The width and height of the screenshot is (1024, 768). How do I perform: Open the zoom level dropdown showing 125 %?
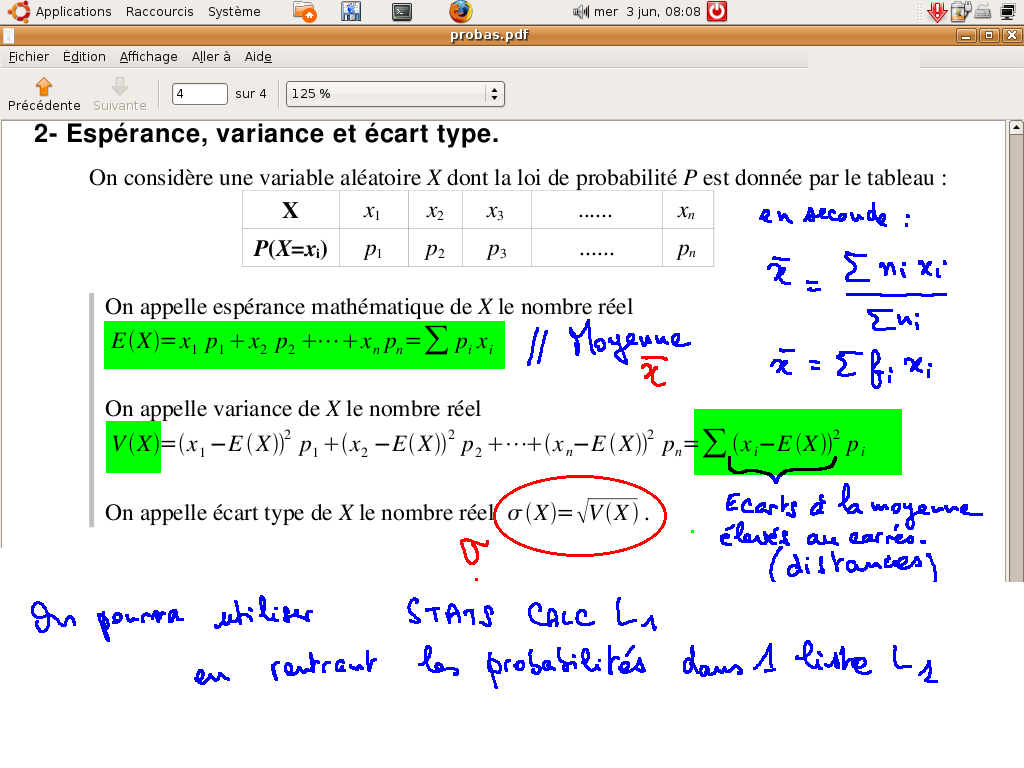[x=395, y=93]
